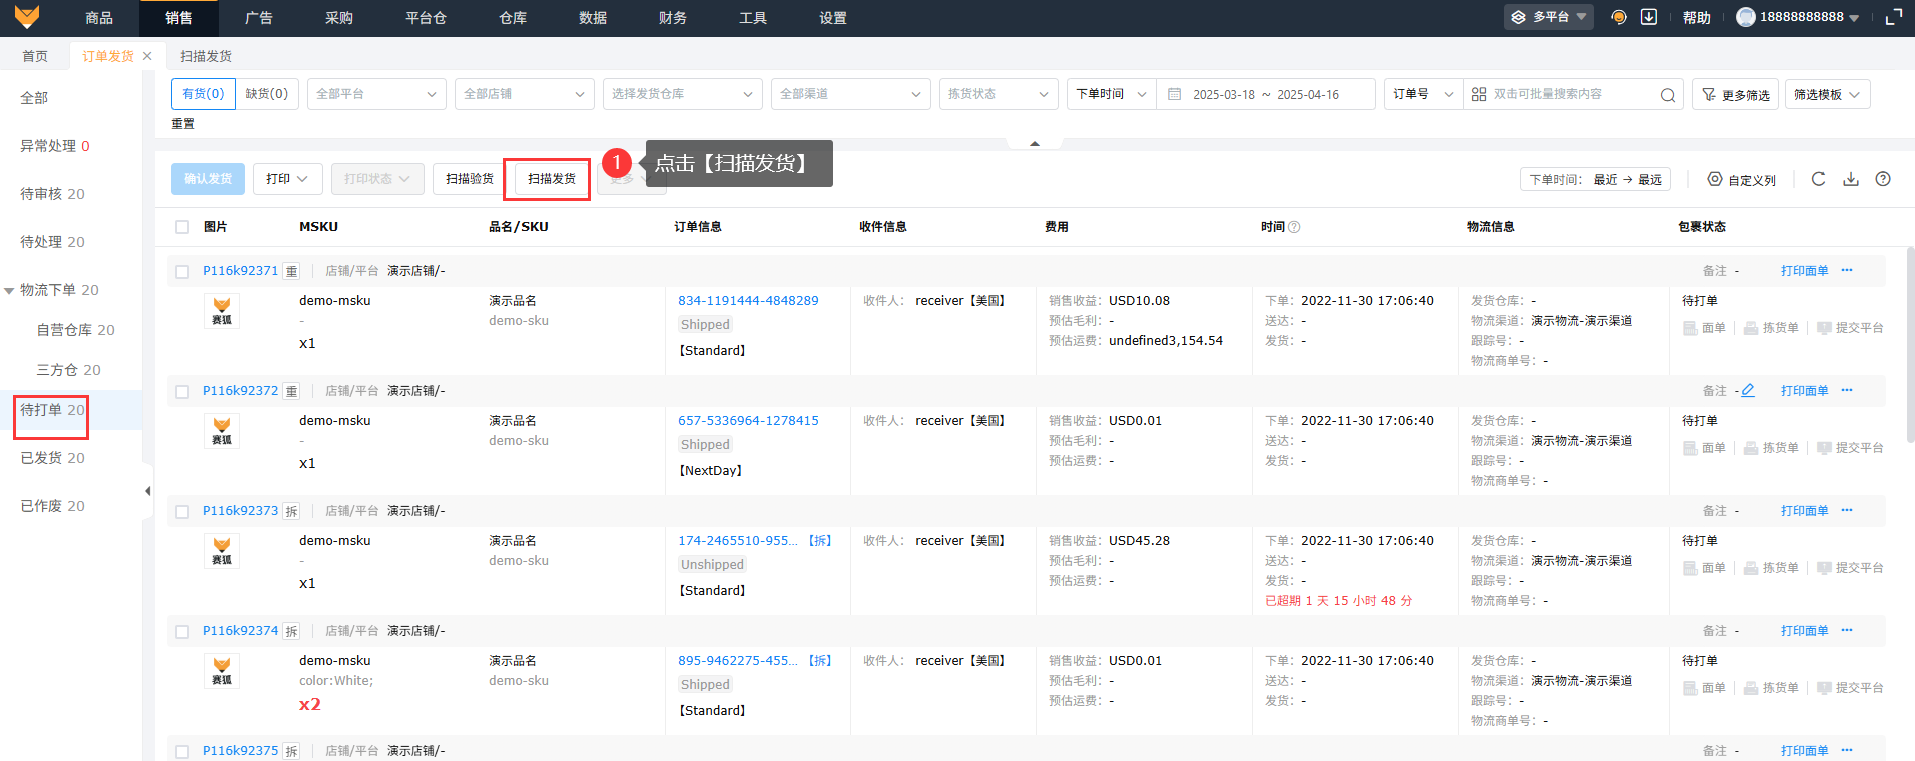Tick the select-all checkbox in table header
This screenshot has width=1915, height=761.
[x=182, y=227]
